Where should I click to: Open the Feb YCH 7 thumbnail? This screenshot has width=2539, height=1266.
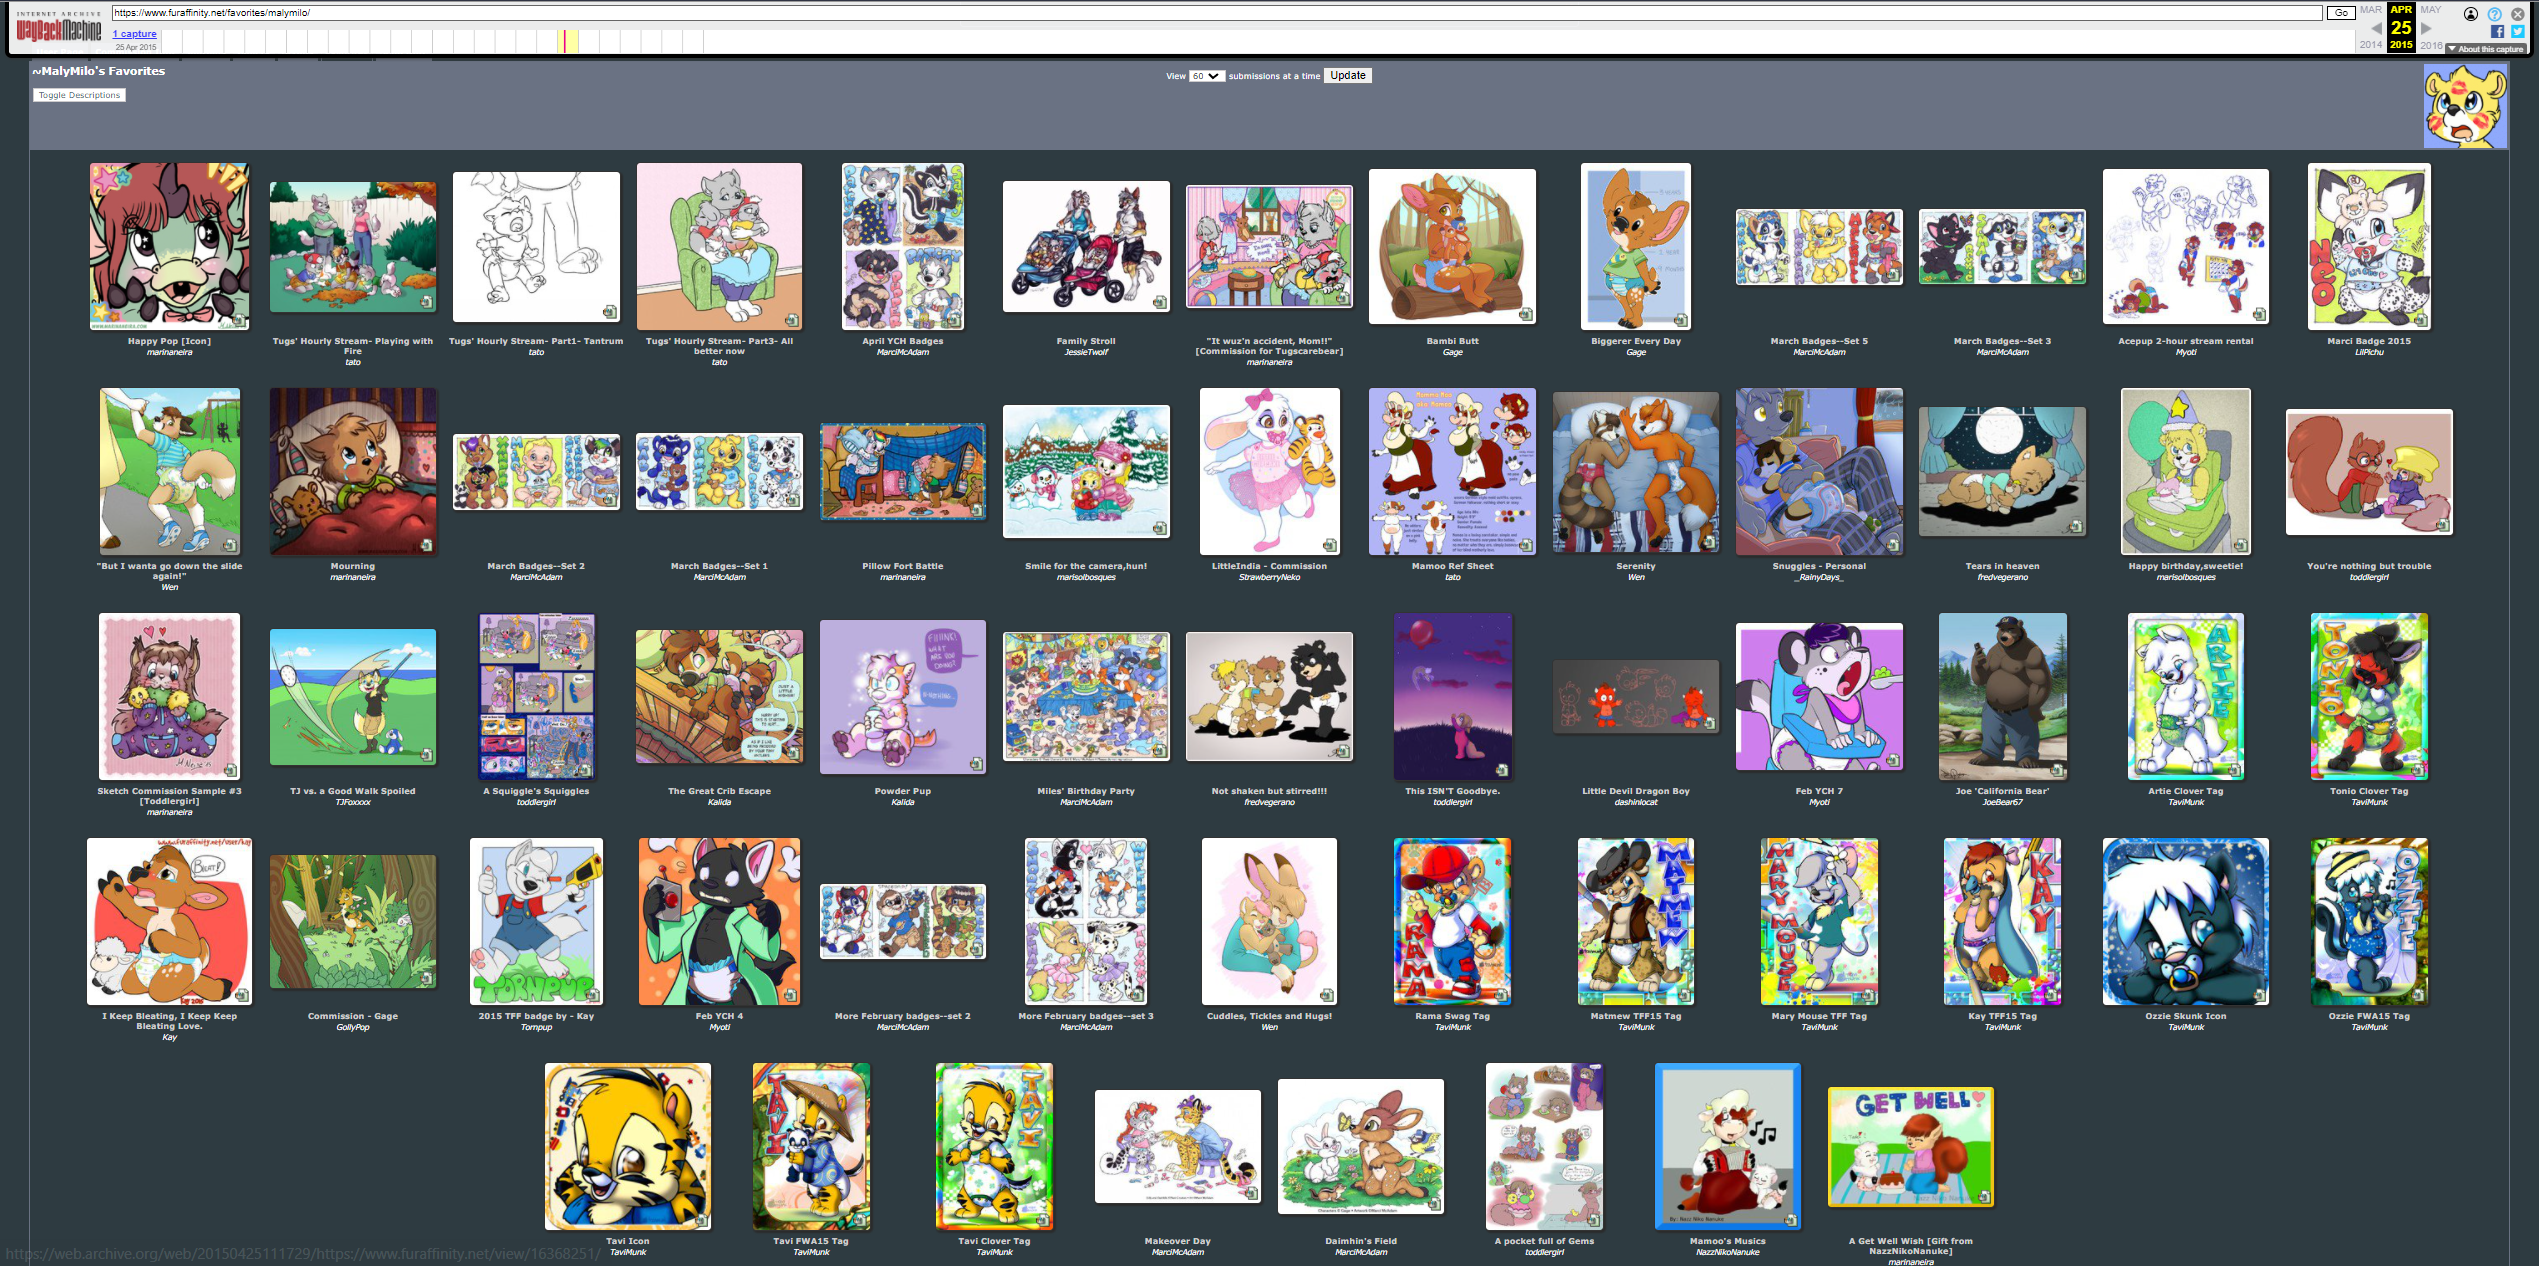(x=1819, y=697)
